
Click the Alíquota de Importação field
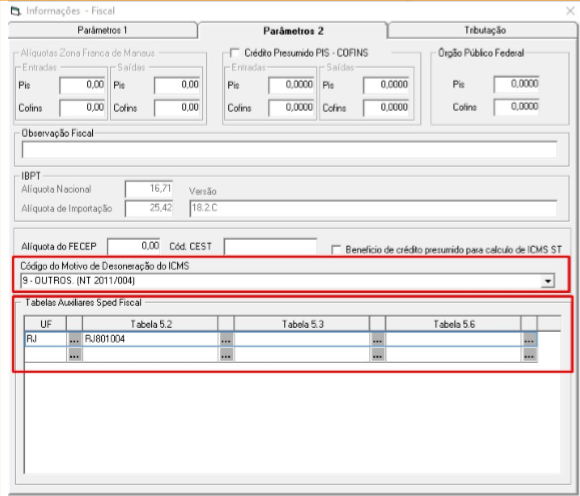click(x=149, y=208)
